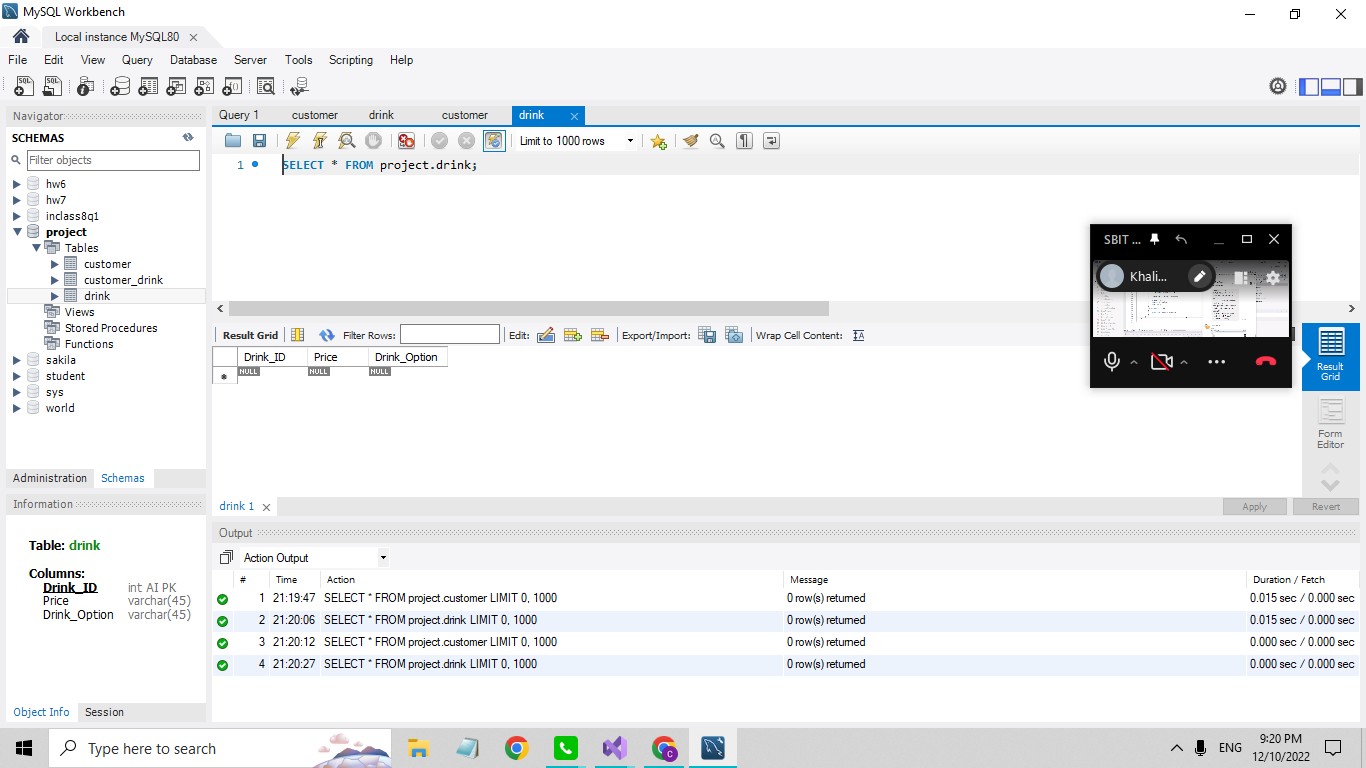Refresh schemas list in Navigator
1366x768 pixels.
pos(188,138)
